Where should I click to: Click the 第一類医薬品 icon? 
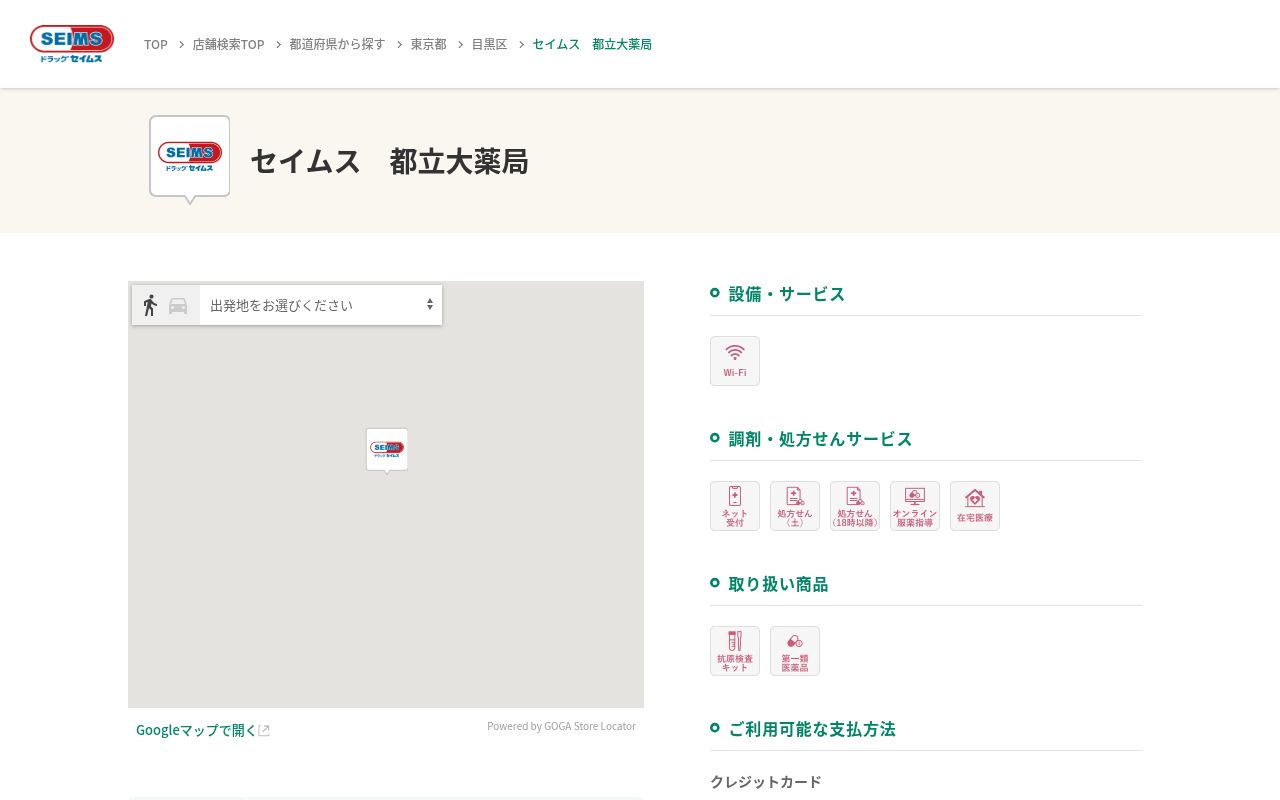(795, 651)
